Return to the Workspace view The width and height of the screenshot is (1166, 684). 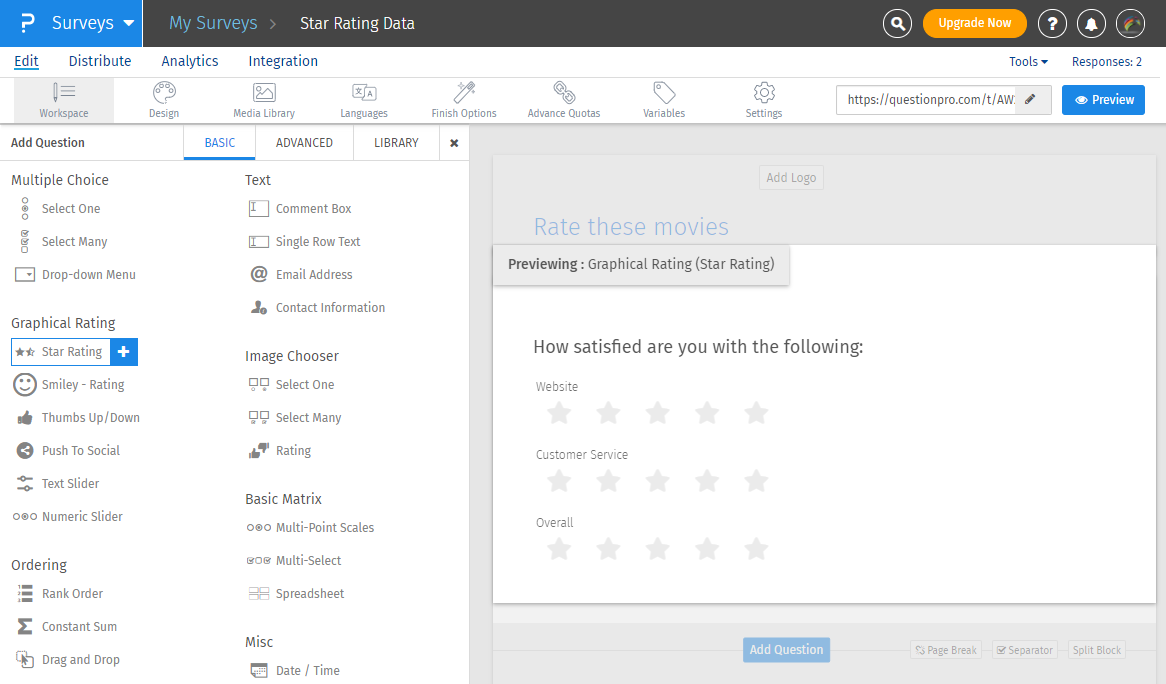[x=64, y=99]
